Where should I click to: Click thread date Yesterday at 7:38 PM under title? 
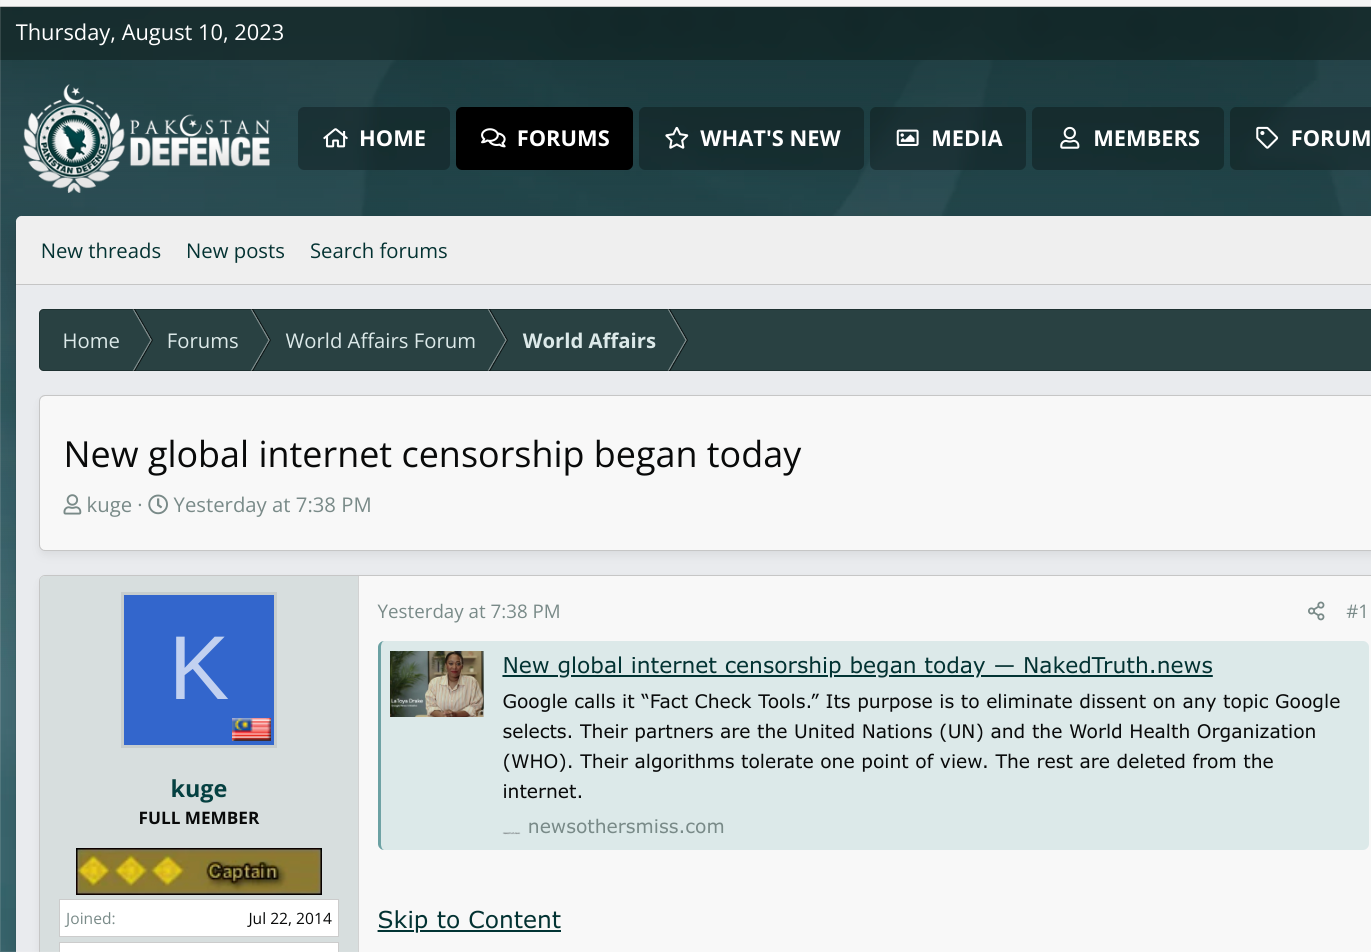click(272, 505)
